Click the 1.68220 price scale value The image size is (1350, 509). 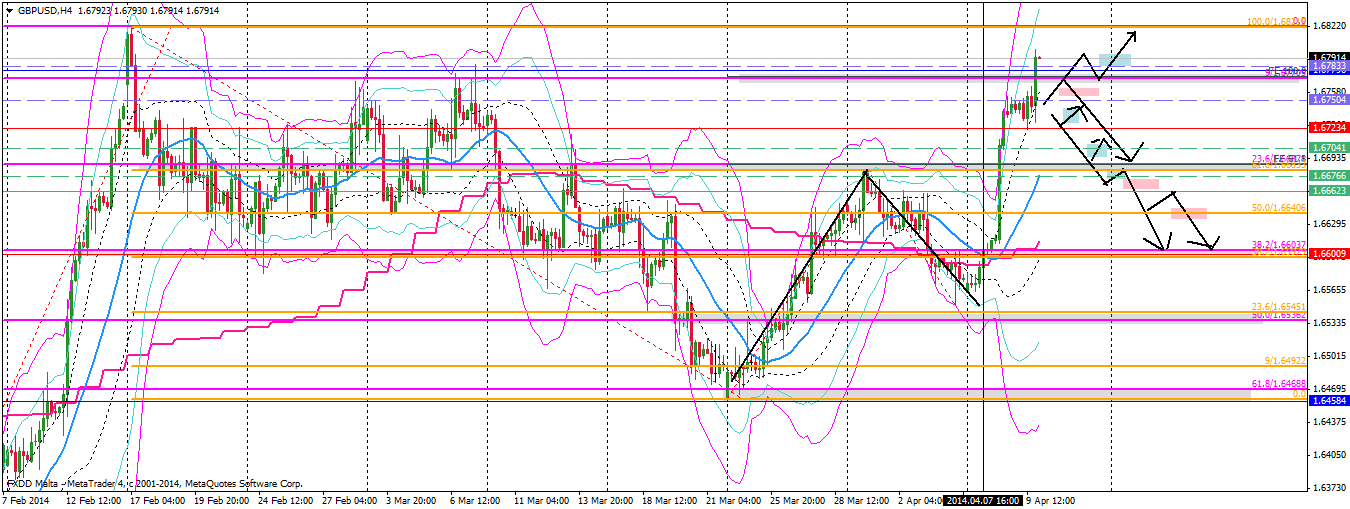tap(1330, 26)
